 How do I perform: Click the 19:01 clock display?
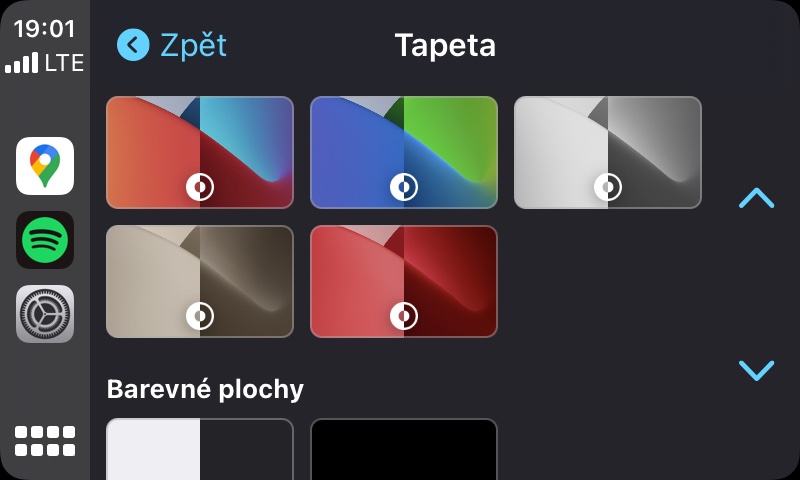(44, 29)
